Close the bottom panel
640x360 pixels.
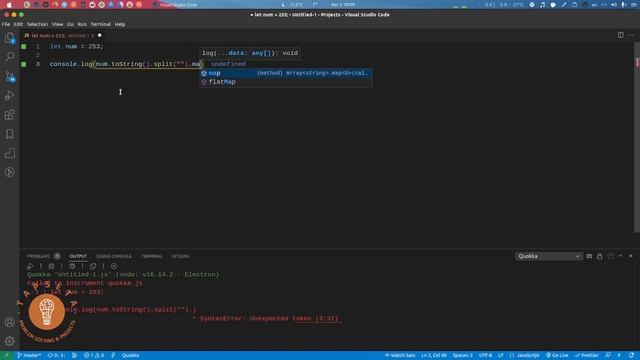[x=631, y=256]
